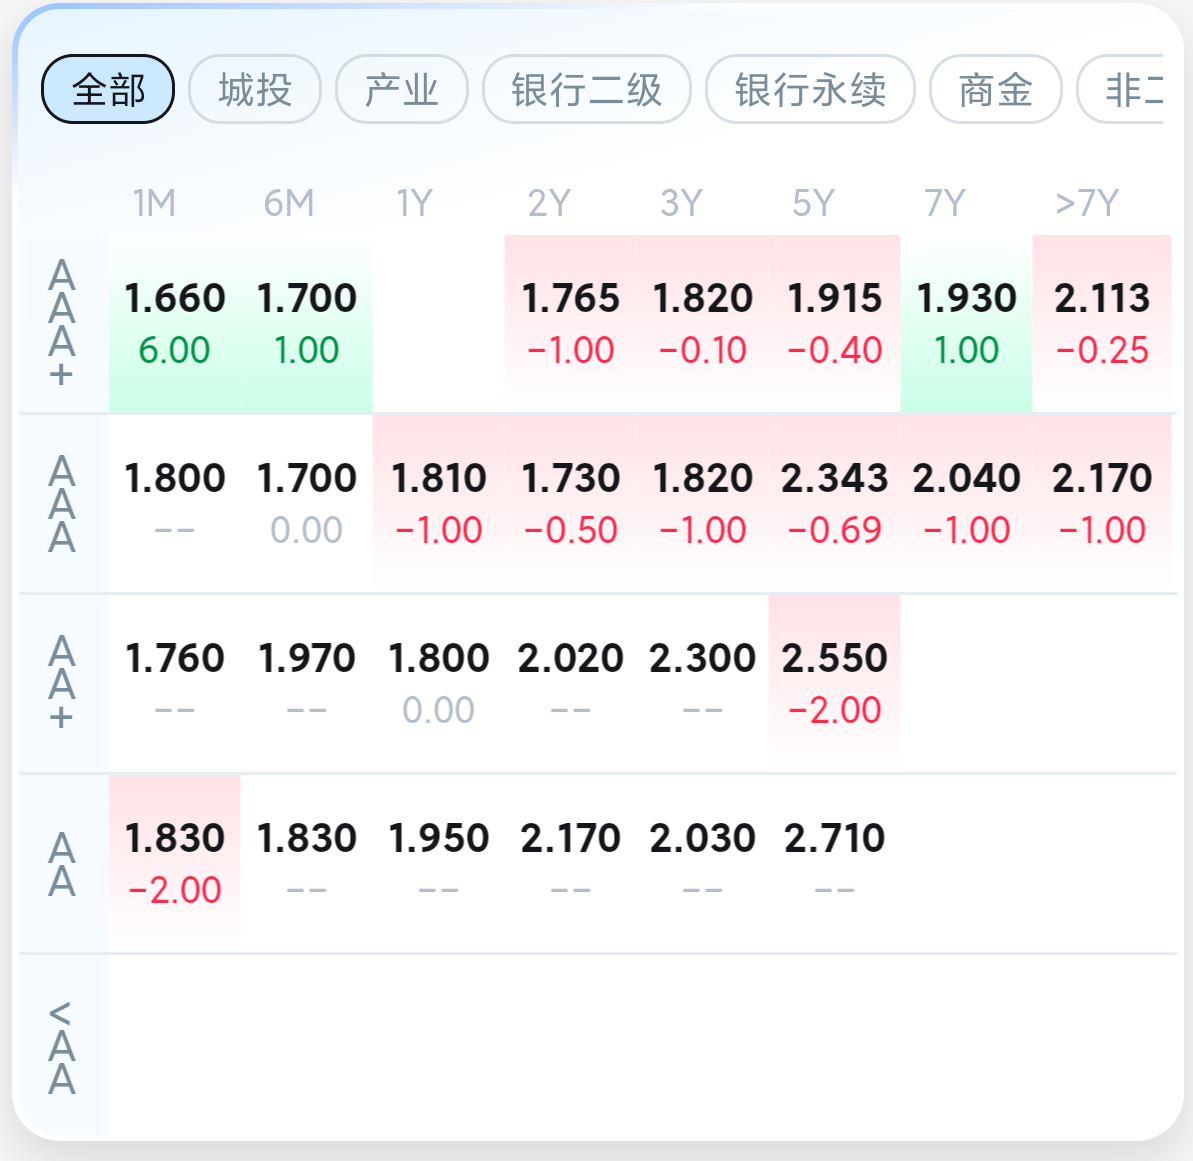The image size is (1193, 1161).
Task: Click the >7Y column header
Action: click(x=1087, y=203)
